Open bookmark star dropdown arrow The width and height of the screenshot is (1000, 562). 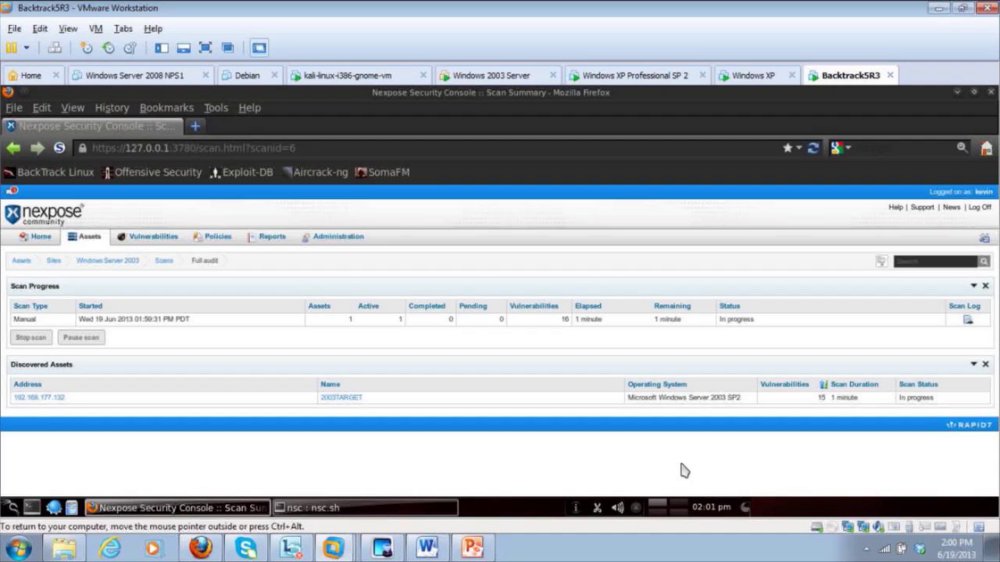click(x=798, y=148)
